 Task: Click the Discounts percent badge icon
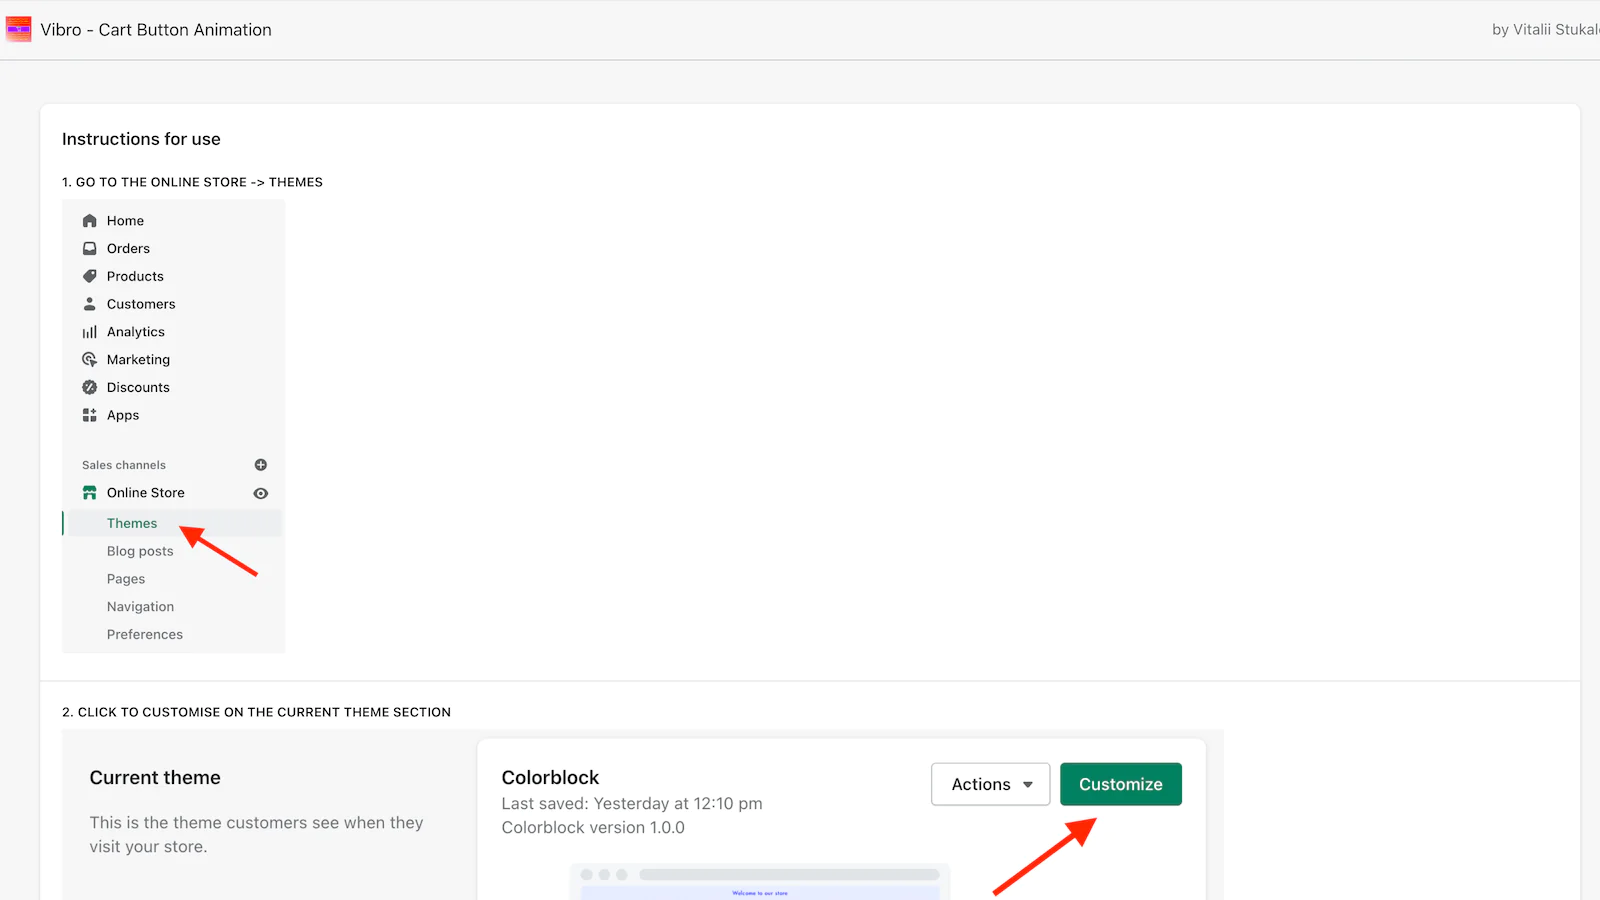(x=90, y=387)
